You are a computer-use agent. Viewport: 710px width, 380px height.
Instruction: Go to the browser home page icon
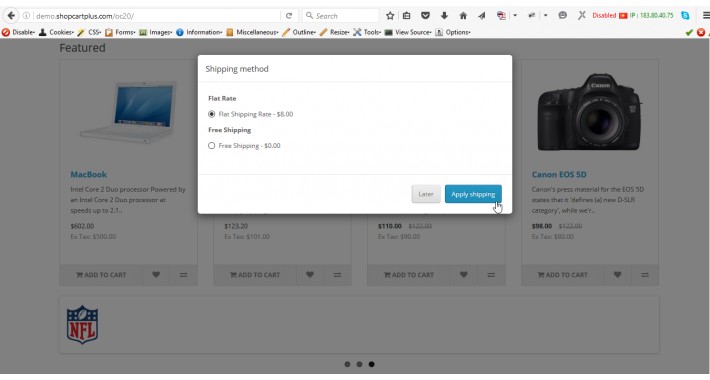tap(463, 16)
